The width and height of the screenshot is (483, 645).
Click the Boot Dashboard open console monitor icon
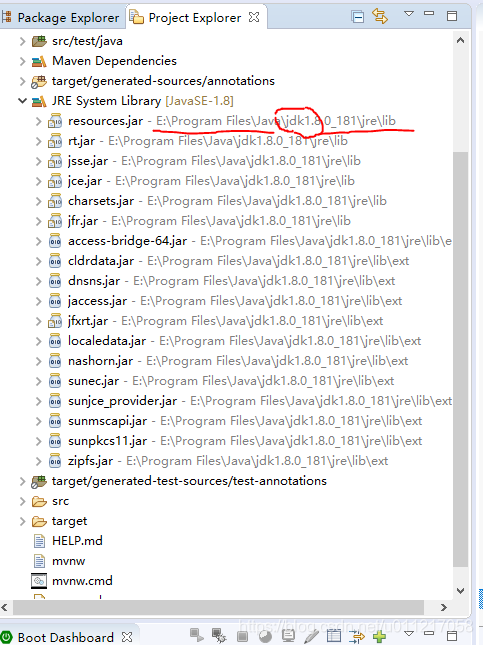tap(288, 636)
